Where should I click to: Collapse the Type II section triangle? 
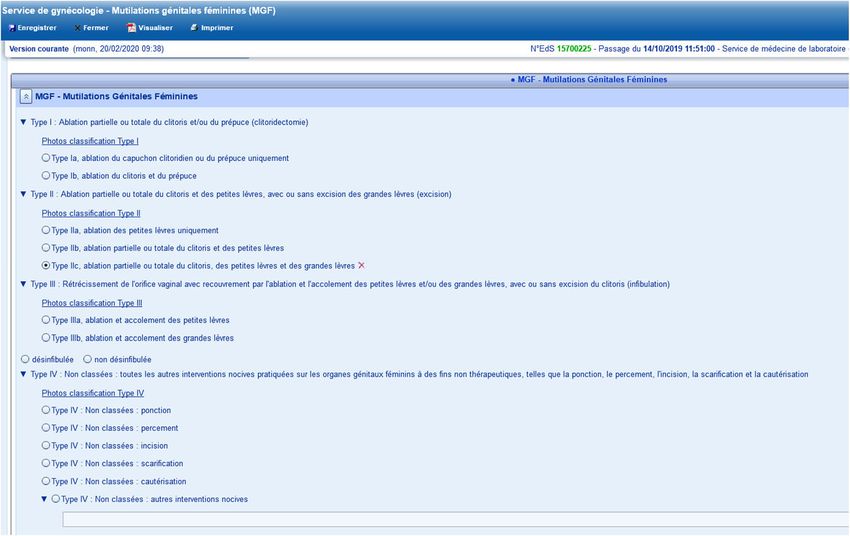click(x=23, y=194)
